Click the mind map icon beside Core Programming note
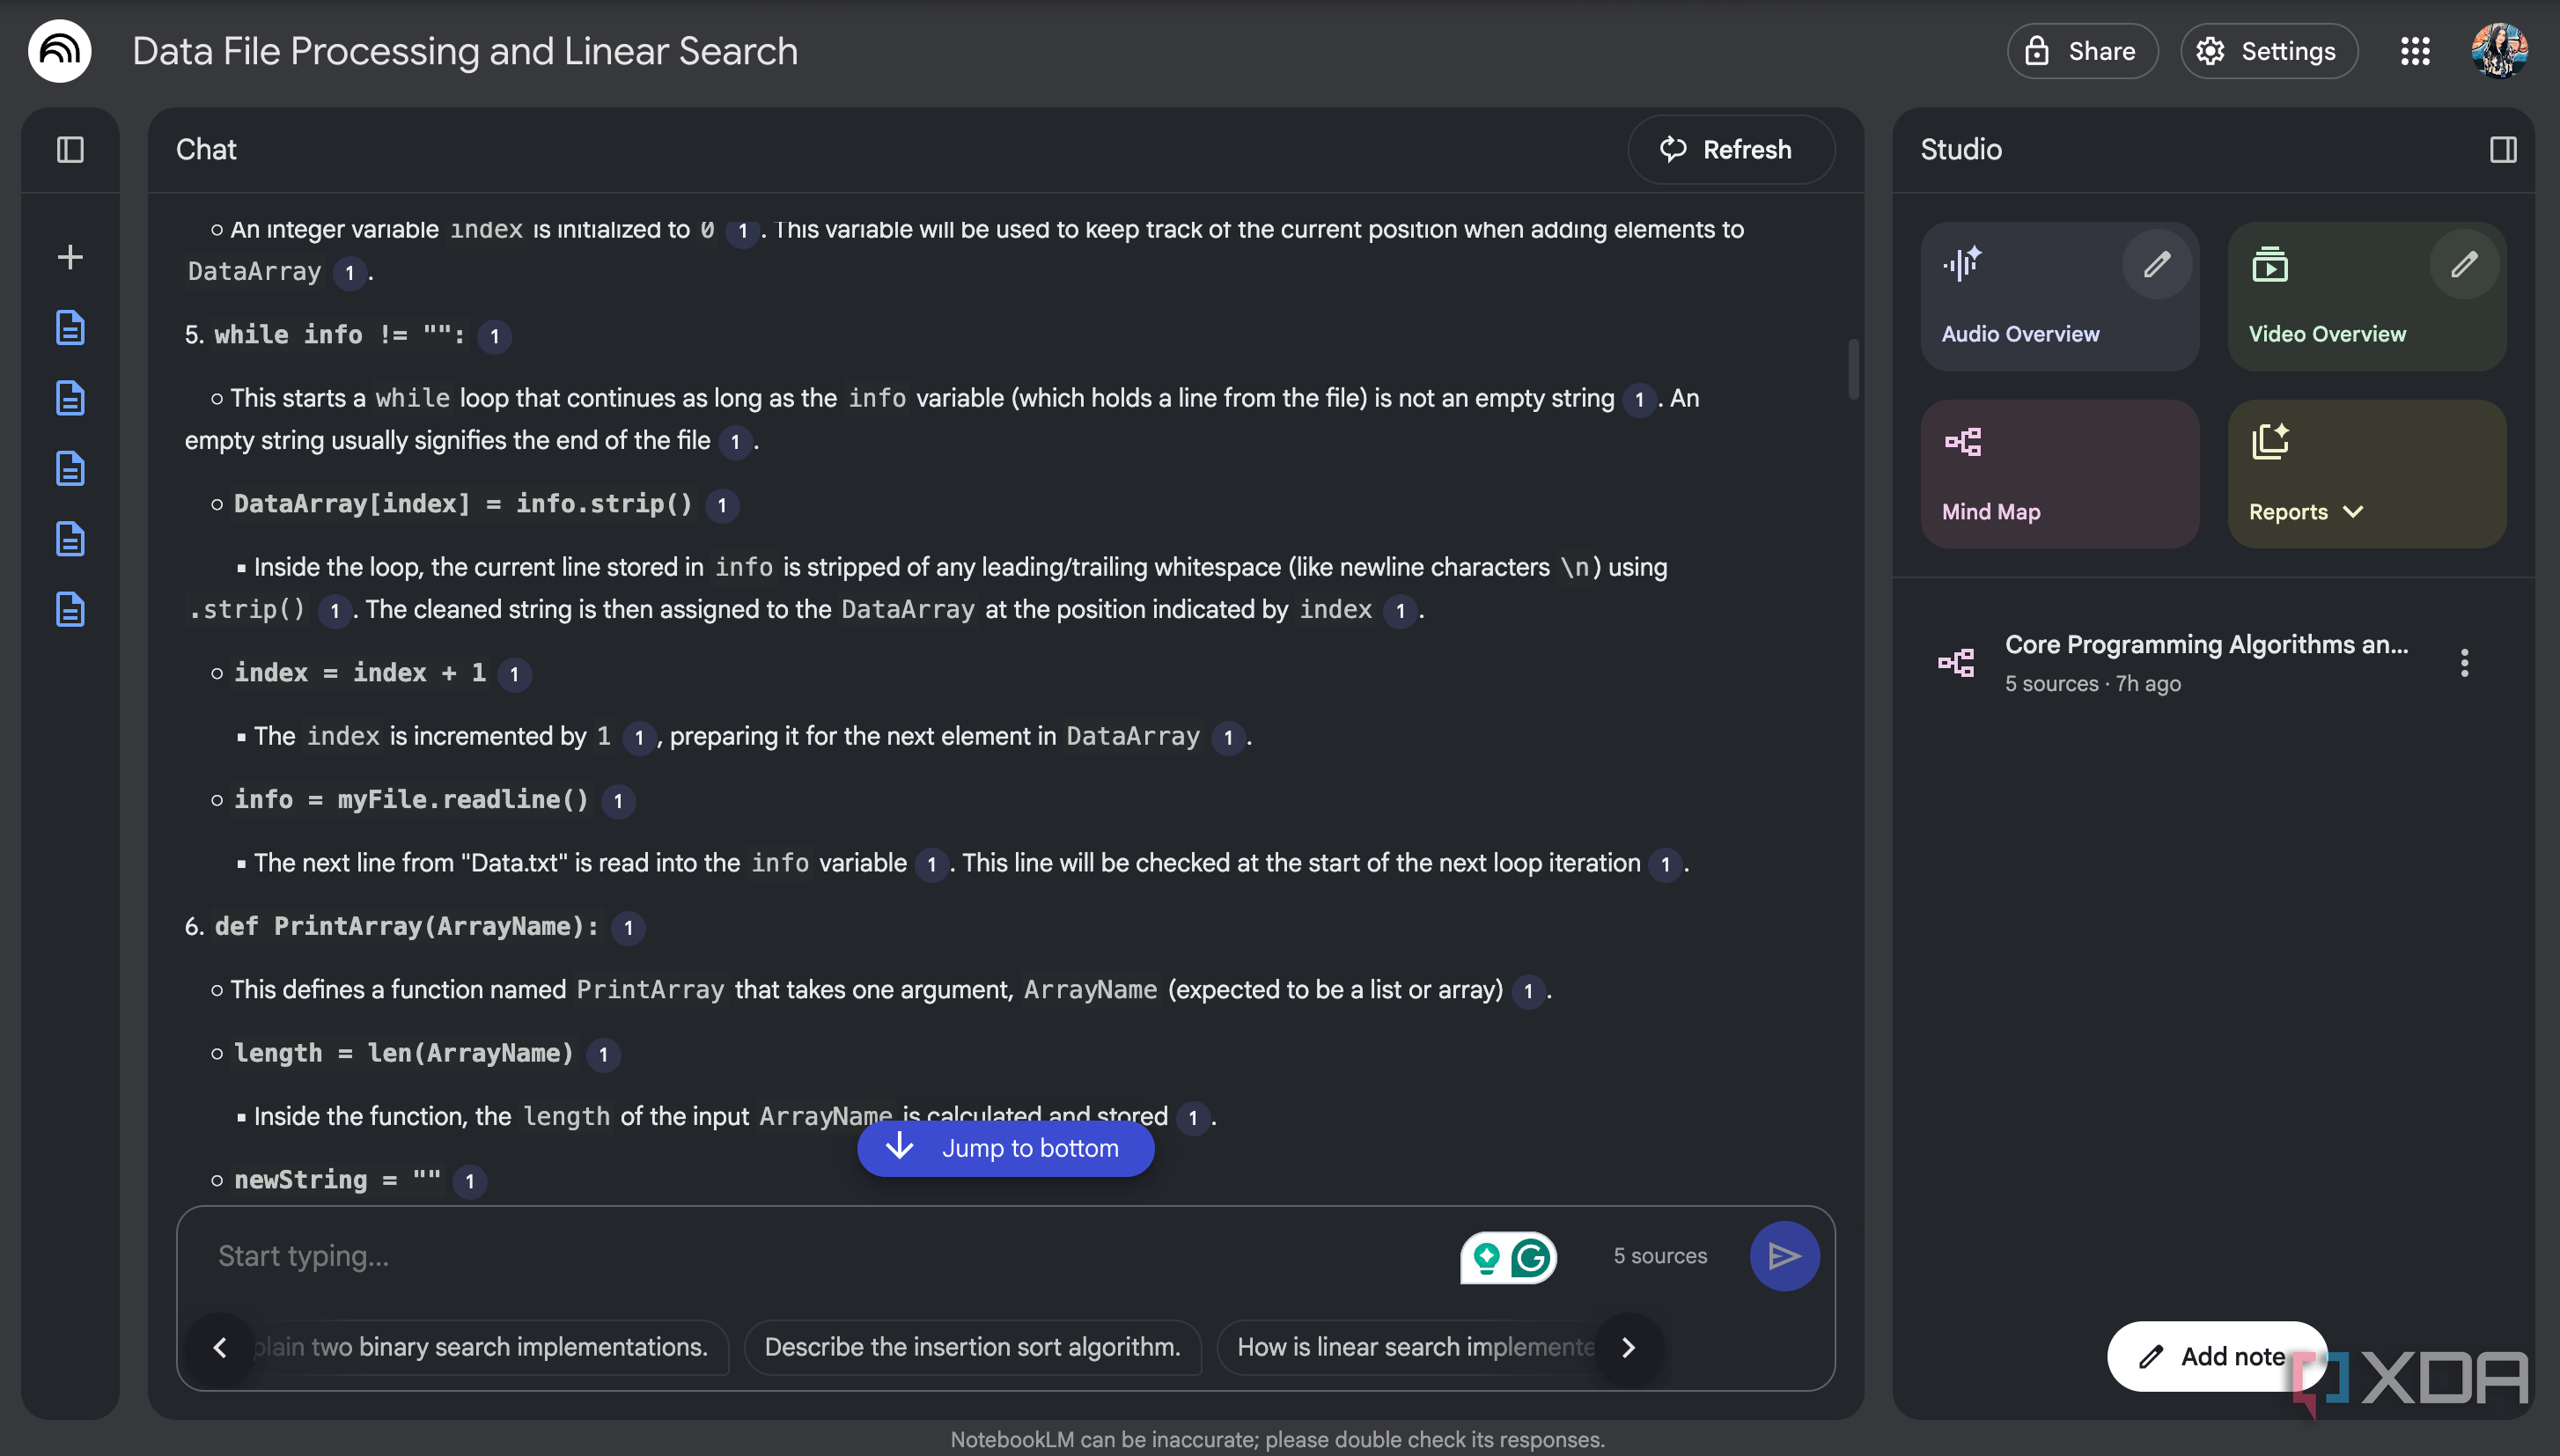Viewport: 2560px width, 1456px height. click(x=1956, y=663)
